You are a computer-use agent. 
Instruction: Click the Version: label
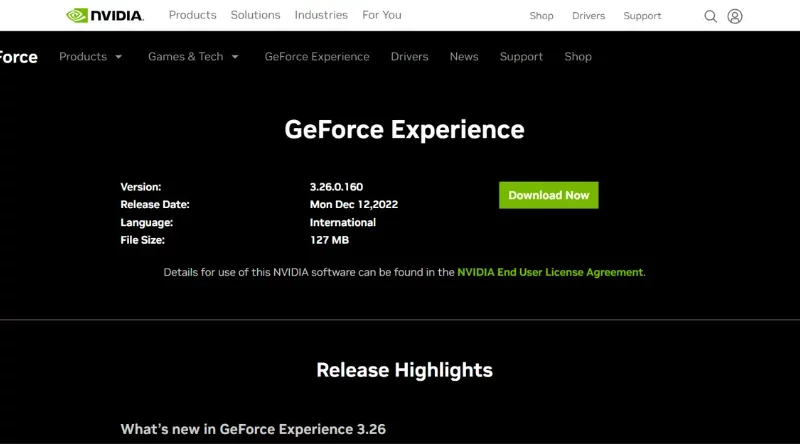click(141, 187)
